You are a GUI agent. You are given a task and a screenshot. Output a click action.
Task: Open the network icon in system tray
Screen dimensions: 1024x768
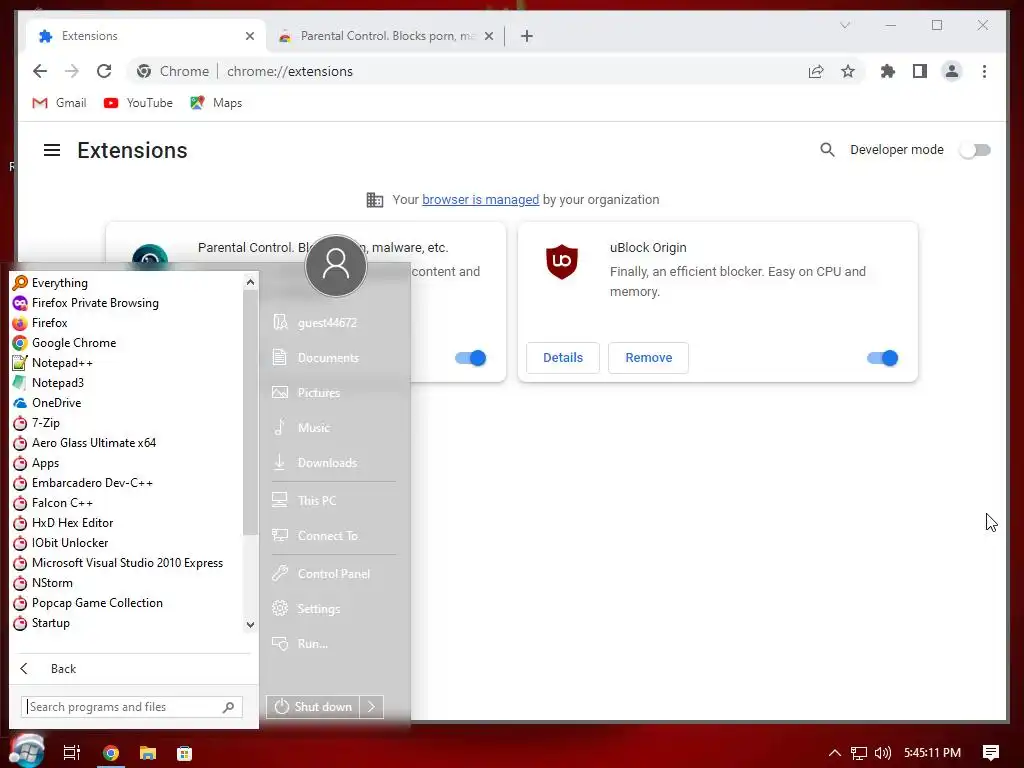[859, 753]
